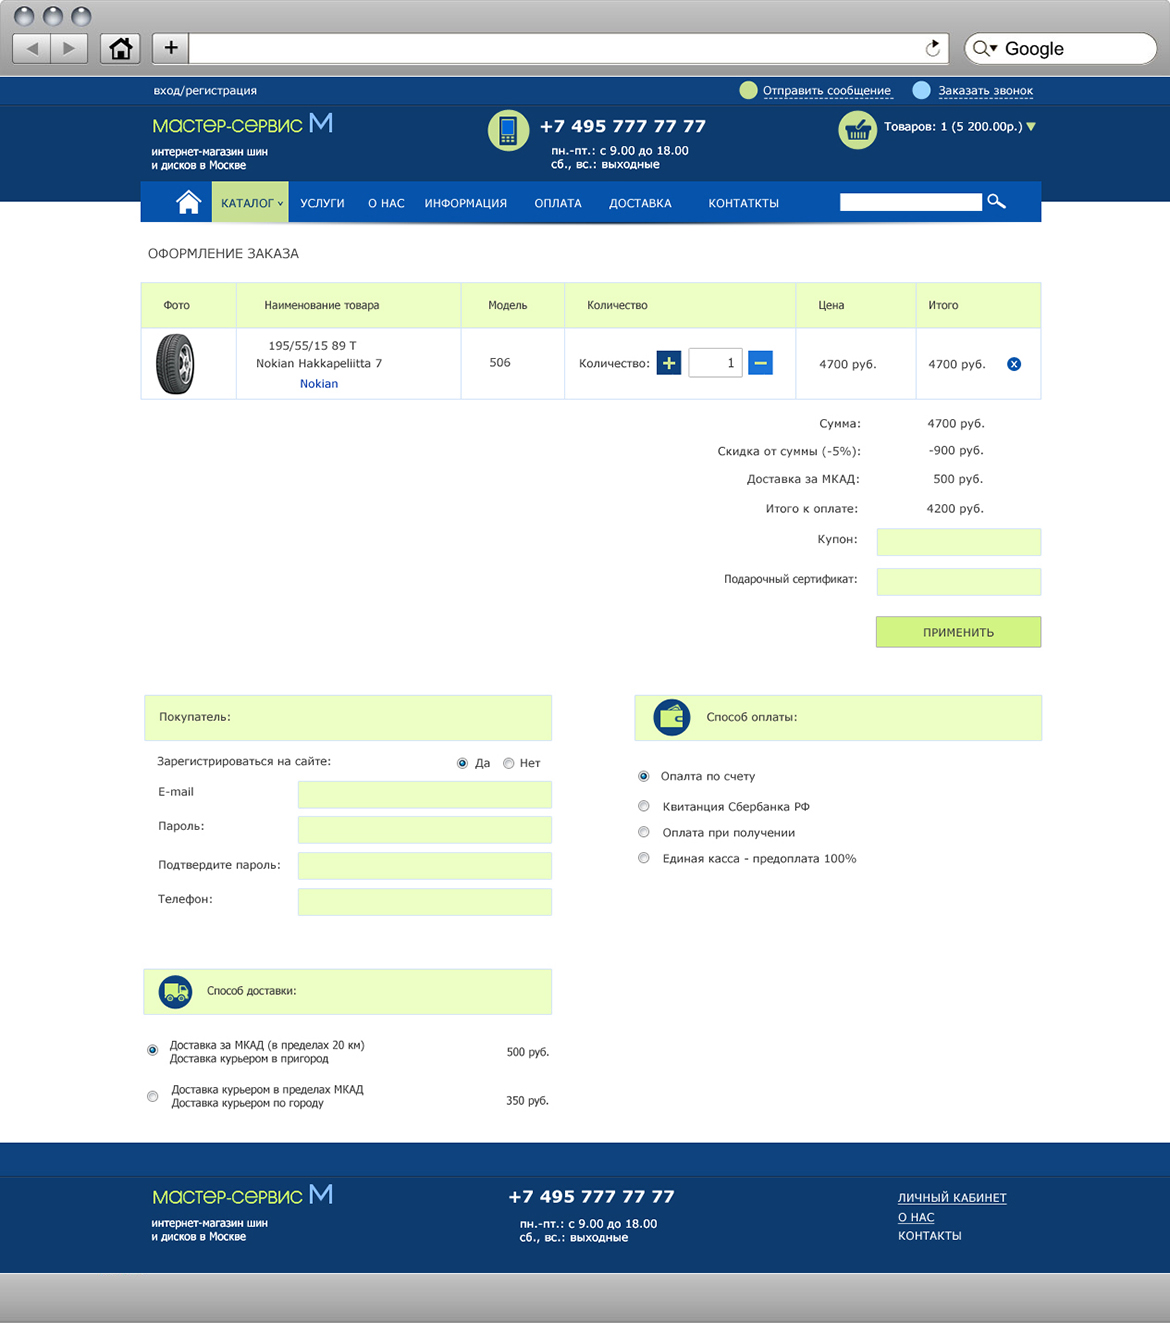Open the ДОСТАВКА menu item
This screenshot has height=1323, width=1170.
pyautogui.click(x=640, y=203)
